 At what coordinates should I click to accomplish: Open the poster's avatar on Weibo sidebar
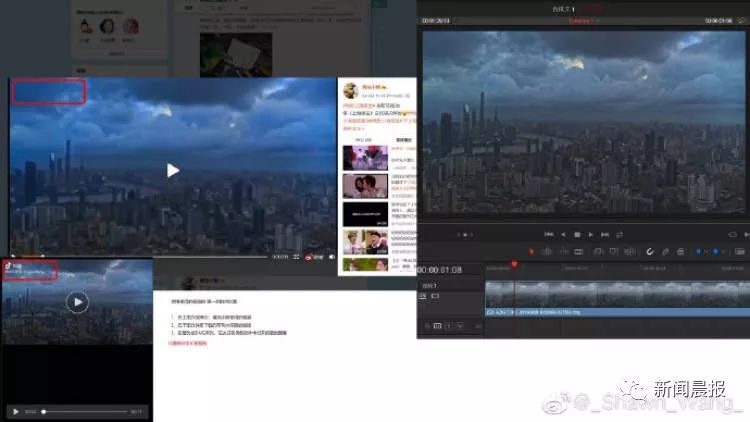click(x=351, y=90)
